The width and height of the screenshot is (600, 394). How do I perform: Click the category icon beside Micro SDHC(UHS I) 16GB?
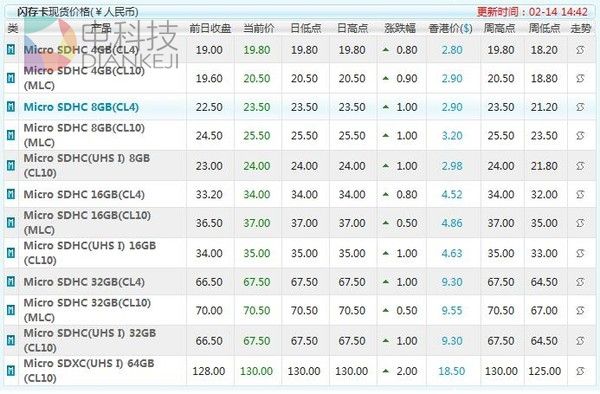(11, 253)
